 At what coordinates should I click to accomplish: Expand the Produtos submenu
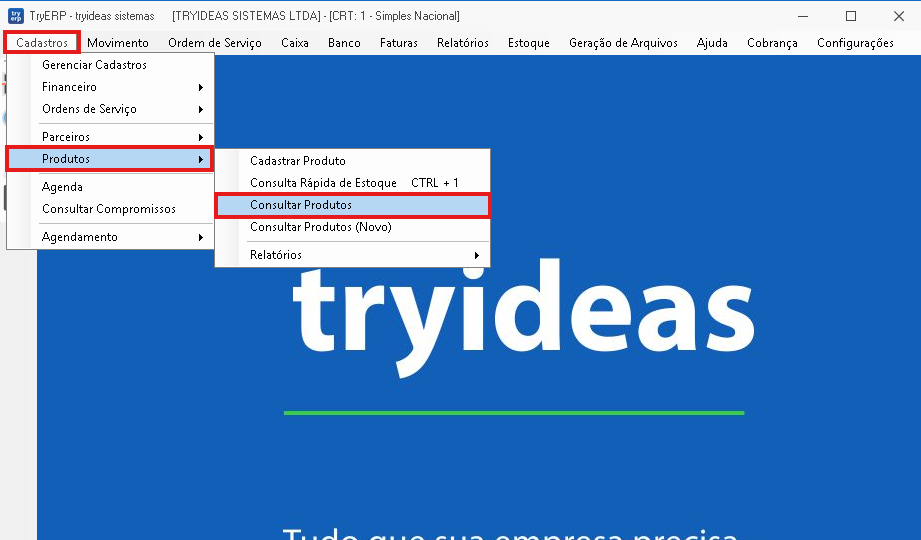(110, 159)
